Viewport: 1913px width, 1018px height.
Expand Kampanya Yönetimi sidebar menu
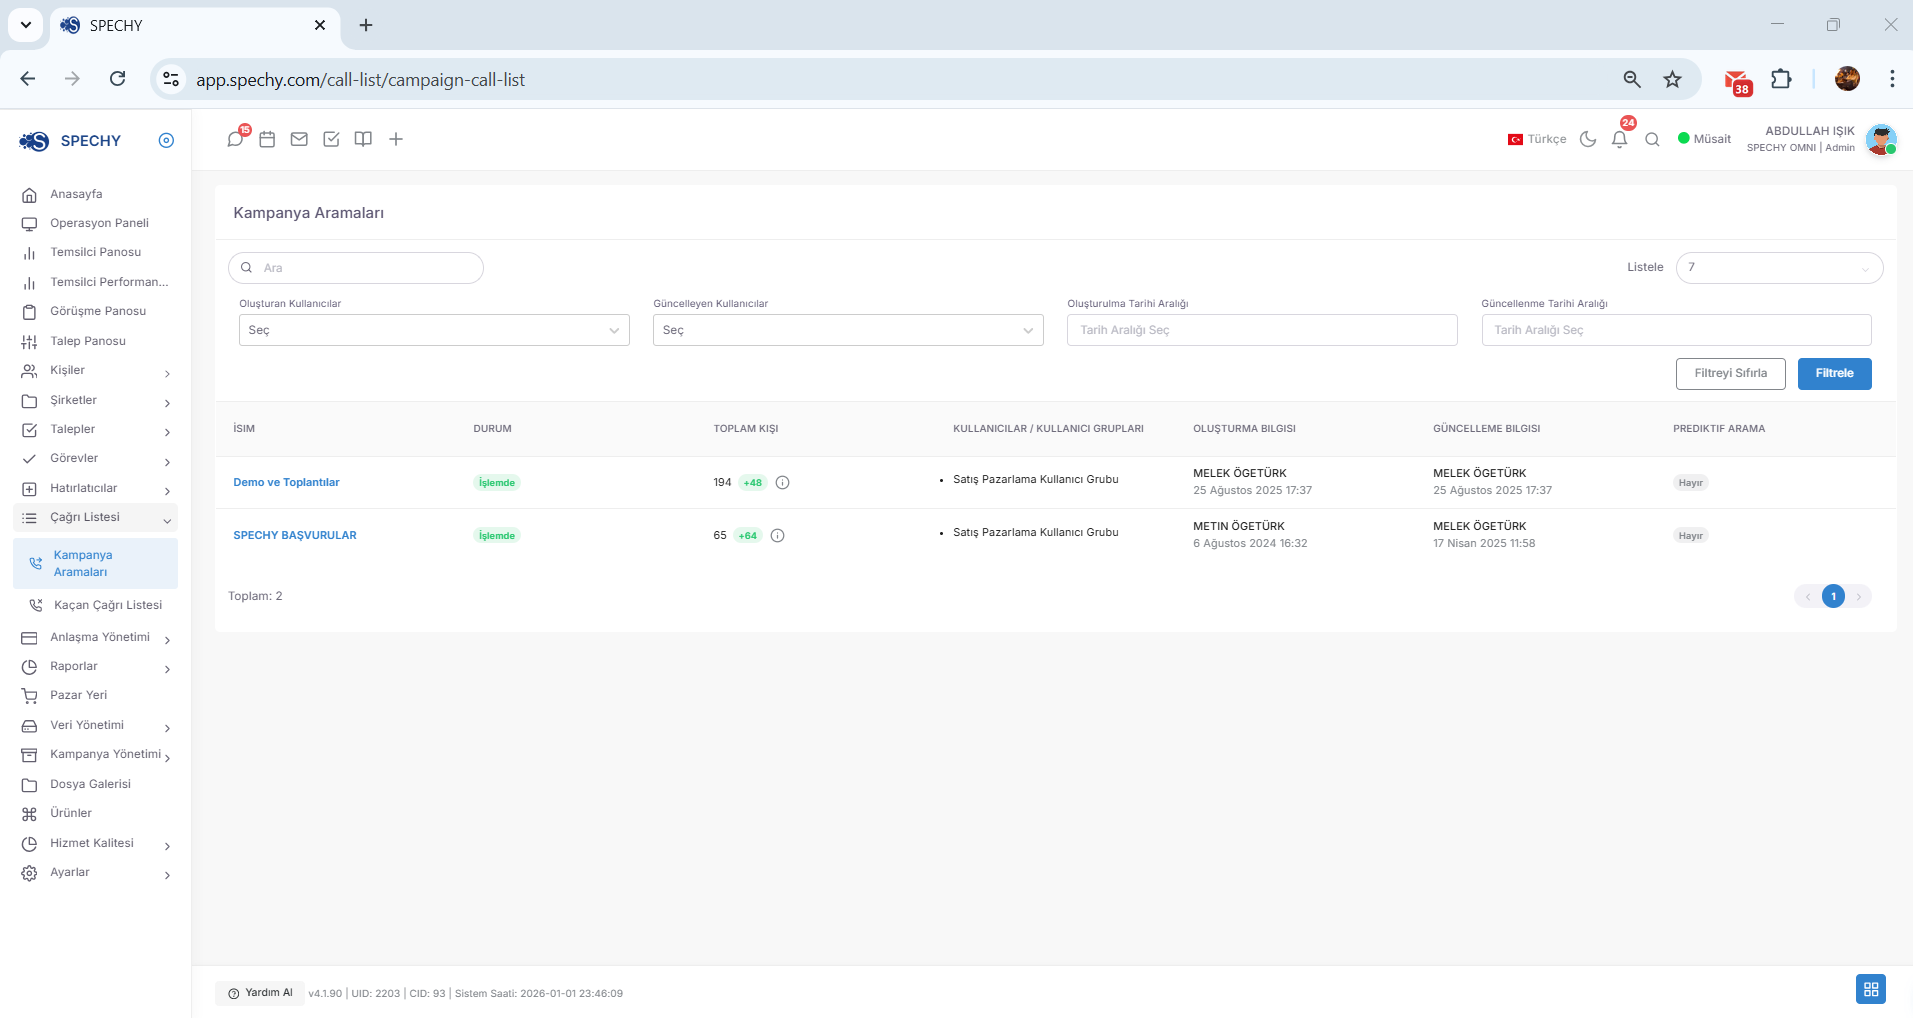(x=95, y=754)
